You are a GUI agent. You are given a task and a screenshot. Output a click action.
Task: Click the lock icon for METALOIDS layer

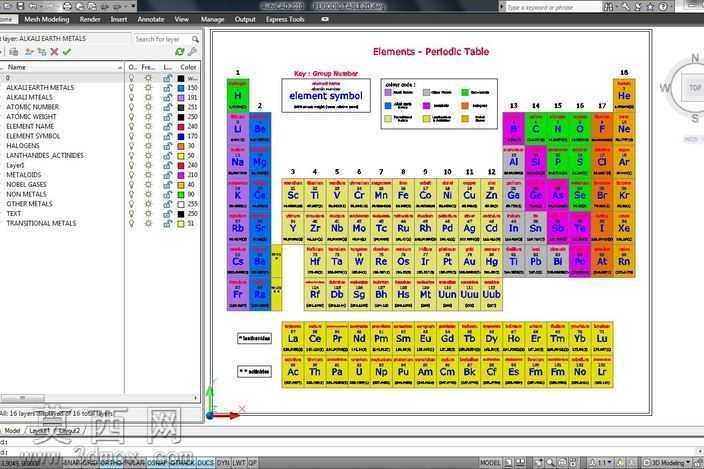coord(167,175)
